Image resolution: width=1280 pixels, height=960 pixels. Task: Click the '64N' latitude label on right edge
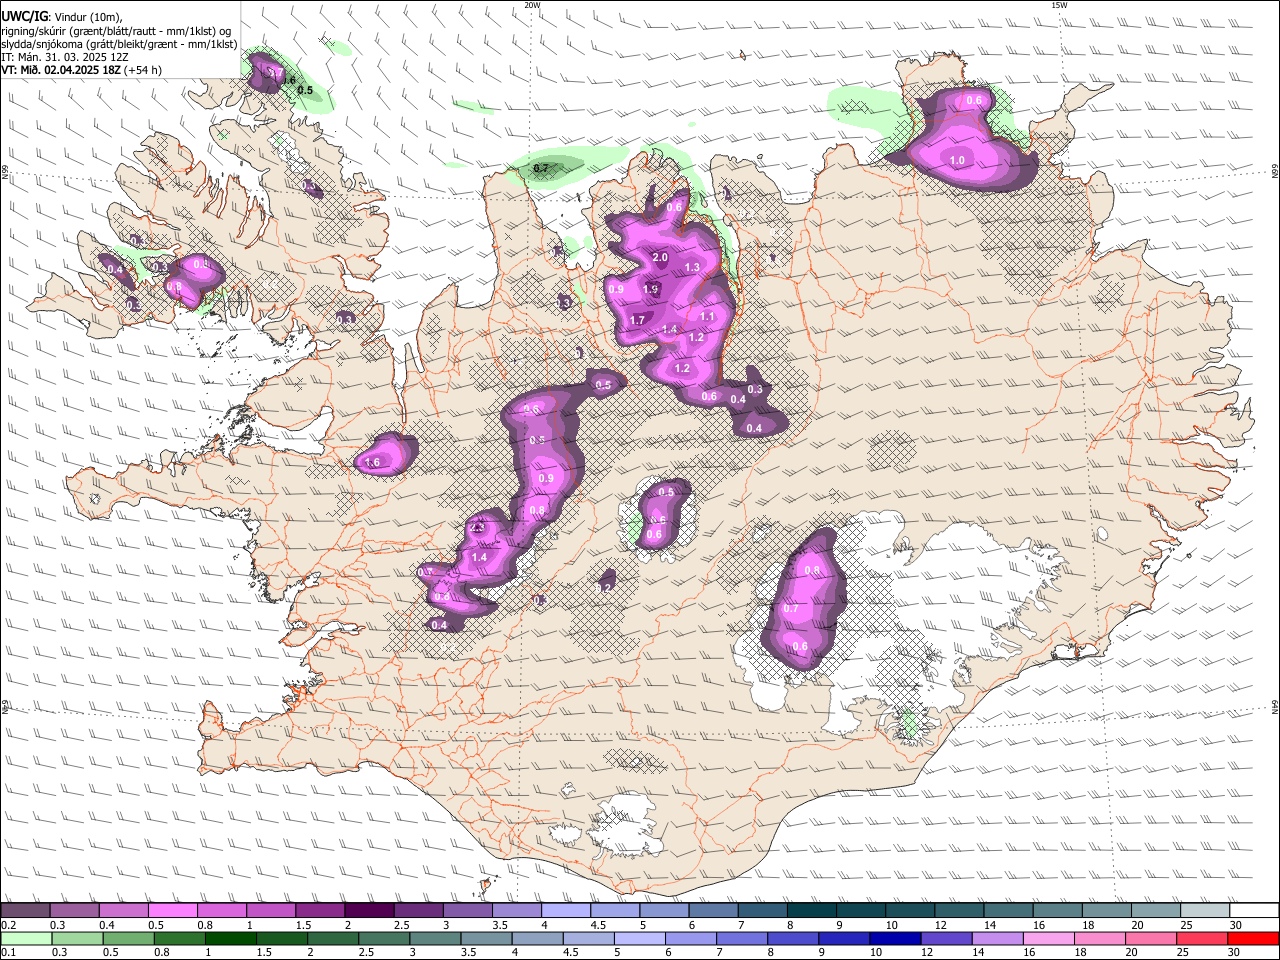1275,706
